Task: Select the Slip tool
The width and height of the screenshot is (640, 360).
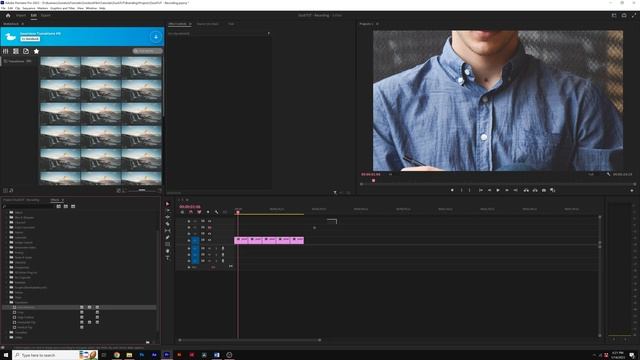Action: coord(167,231)
